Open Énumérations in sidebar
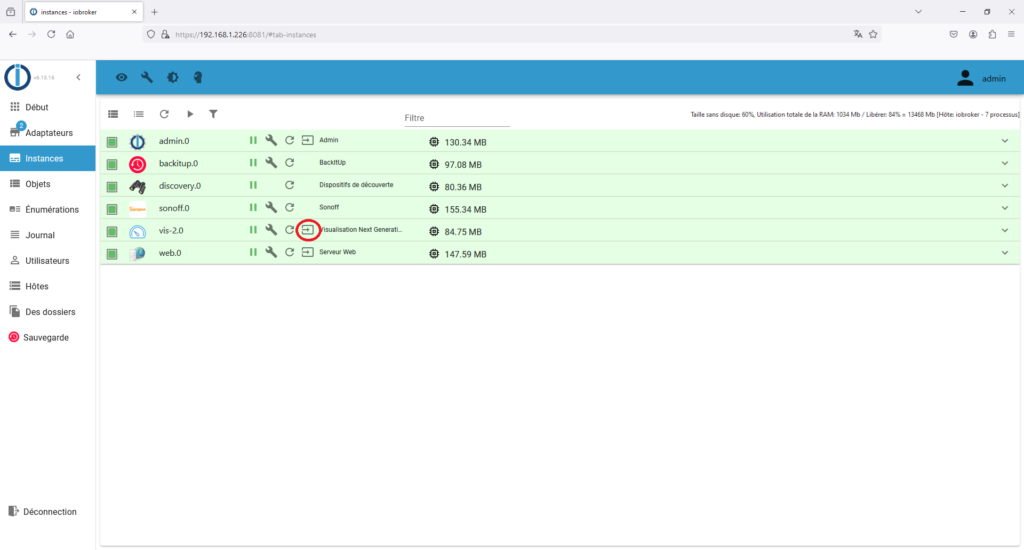Screen dimensions: 1024x550 48,210
